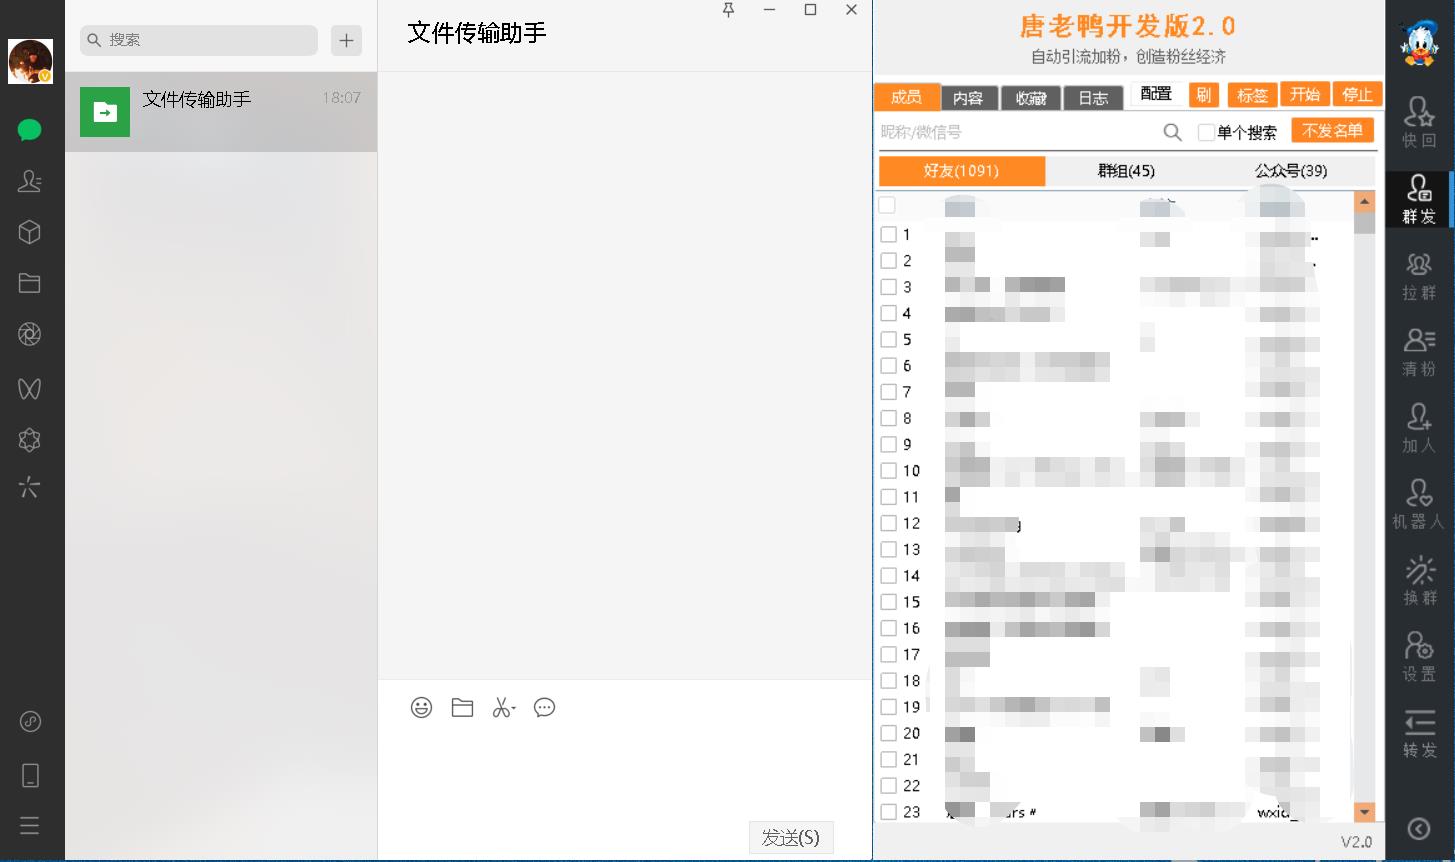Pin the WeChat window with the pushpin icon
Viewport: 1455px width, 862px height.
(728, 10)
